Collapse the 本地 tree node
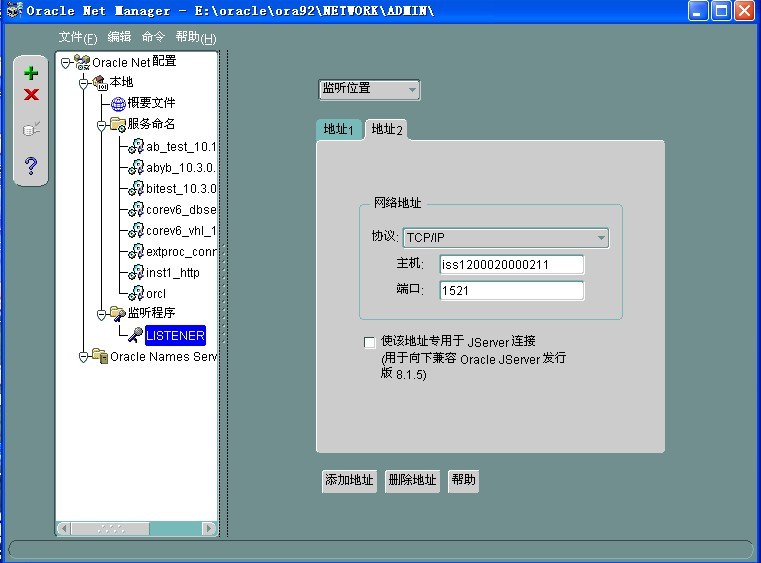The width and height of the screenshot is (761, 563). click(83, 84)
